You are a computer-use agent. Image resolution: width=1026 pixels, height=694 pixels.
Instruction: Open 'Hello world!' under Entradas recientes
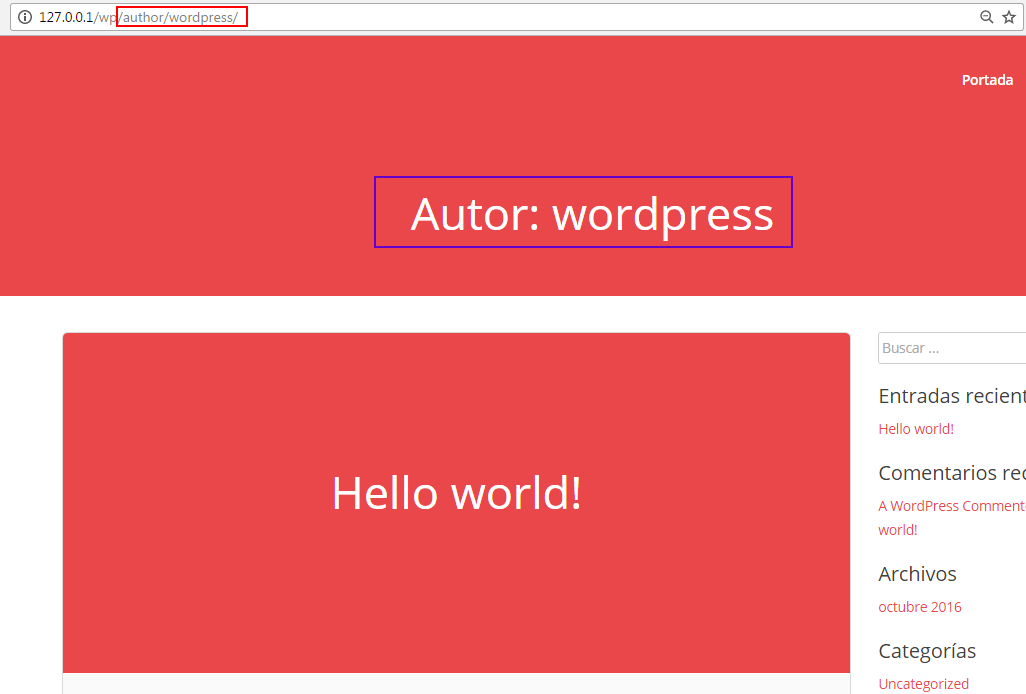915,429
